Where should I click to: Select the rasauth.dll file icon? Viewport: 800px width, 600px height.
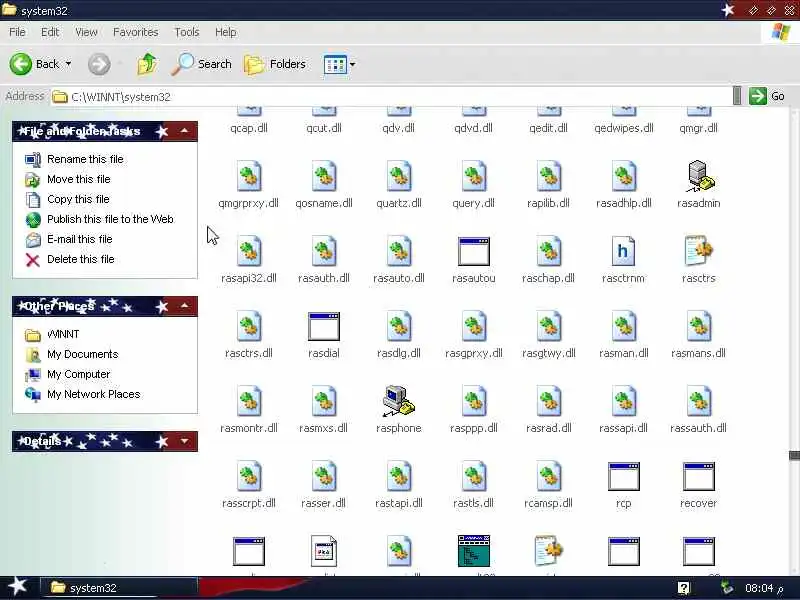323,251
